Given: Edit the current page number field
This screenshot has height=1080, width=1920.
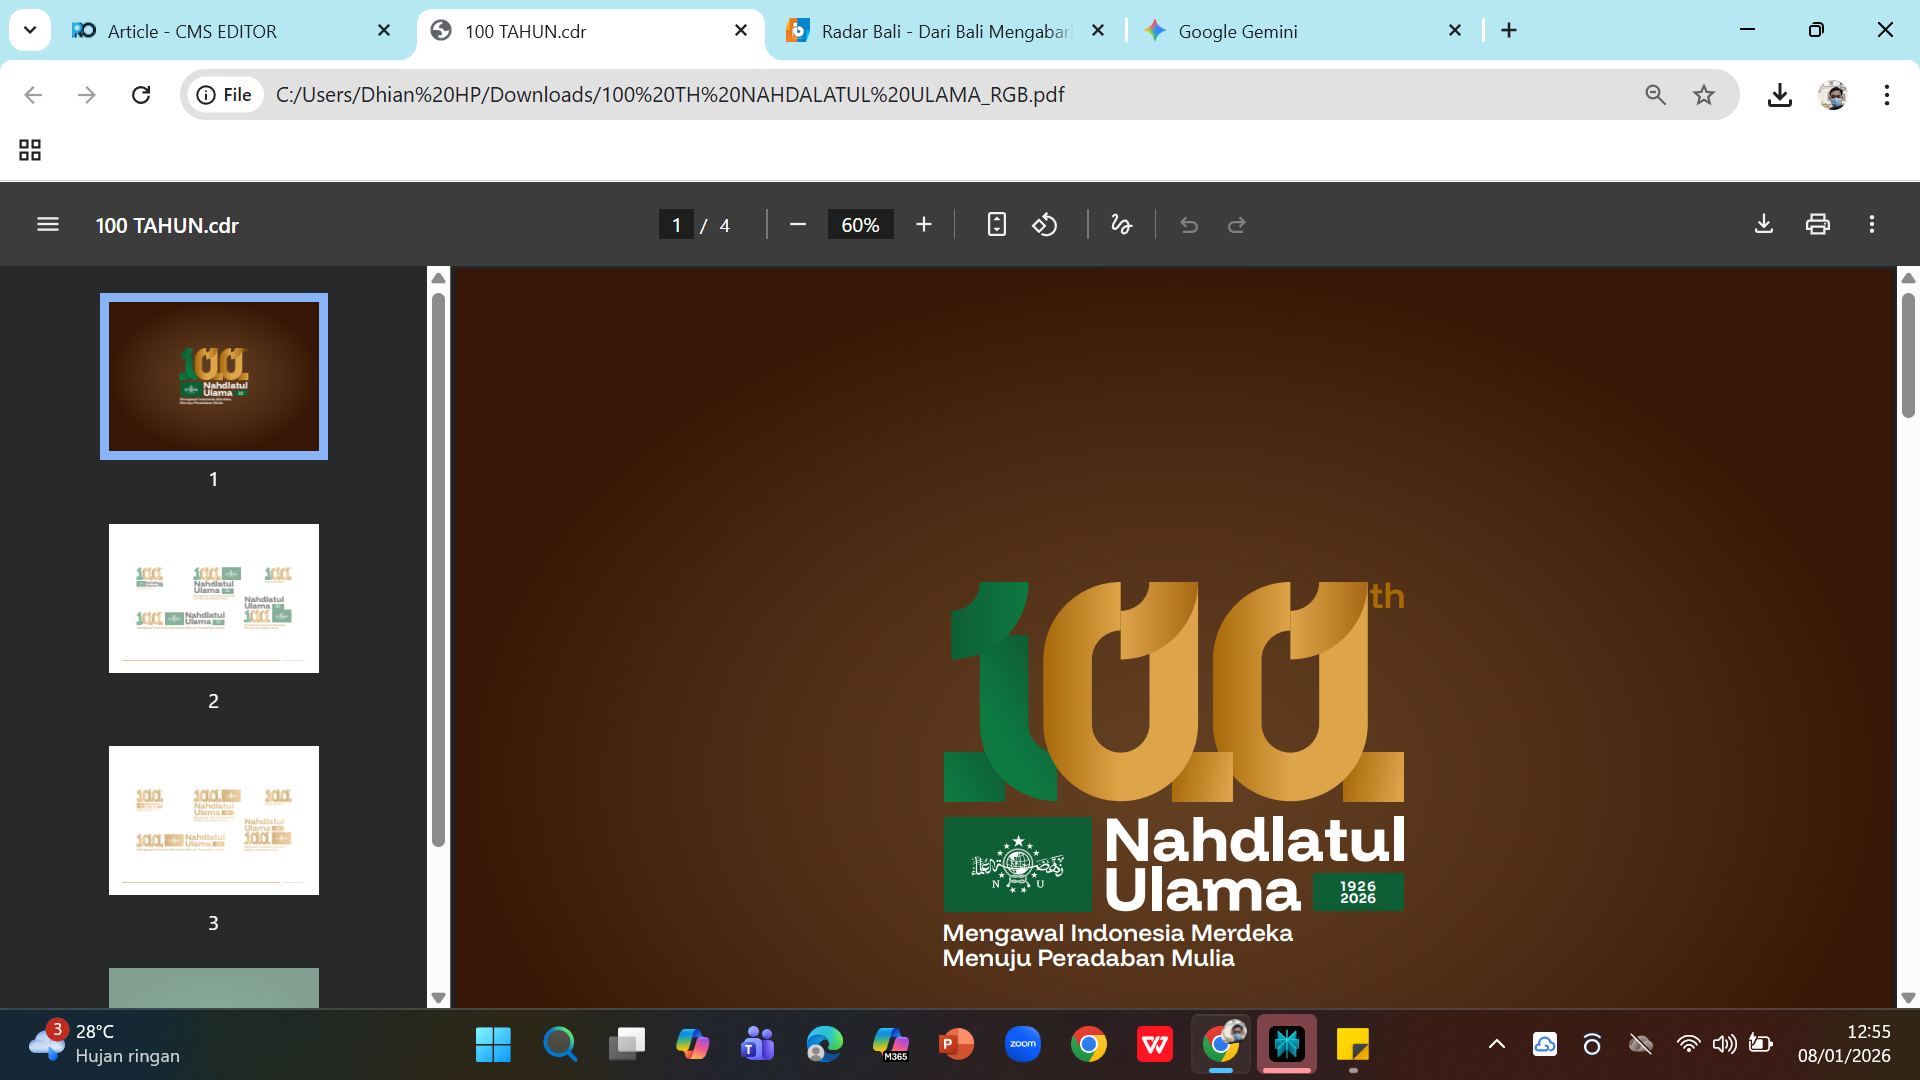Looking at the screenshot, I should pyautogui.click(x=676, y=225).
